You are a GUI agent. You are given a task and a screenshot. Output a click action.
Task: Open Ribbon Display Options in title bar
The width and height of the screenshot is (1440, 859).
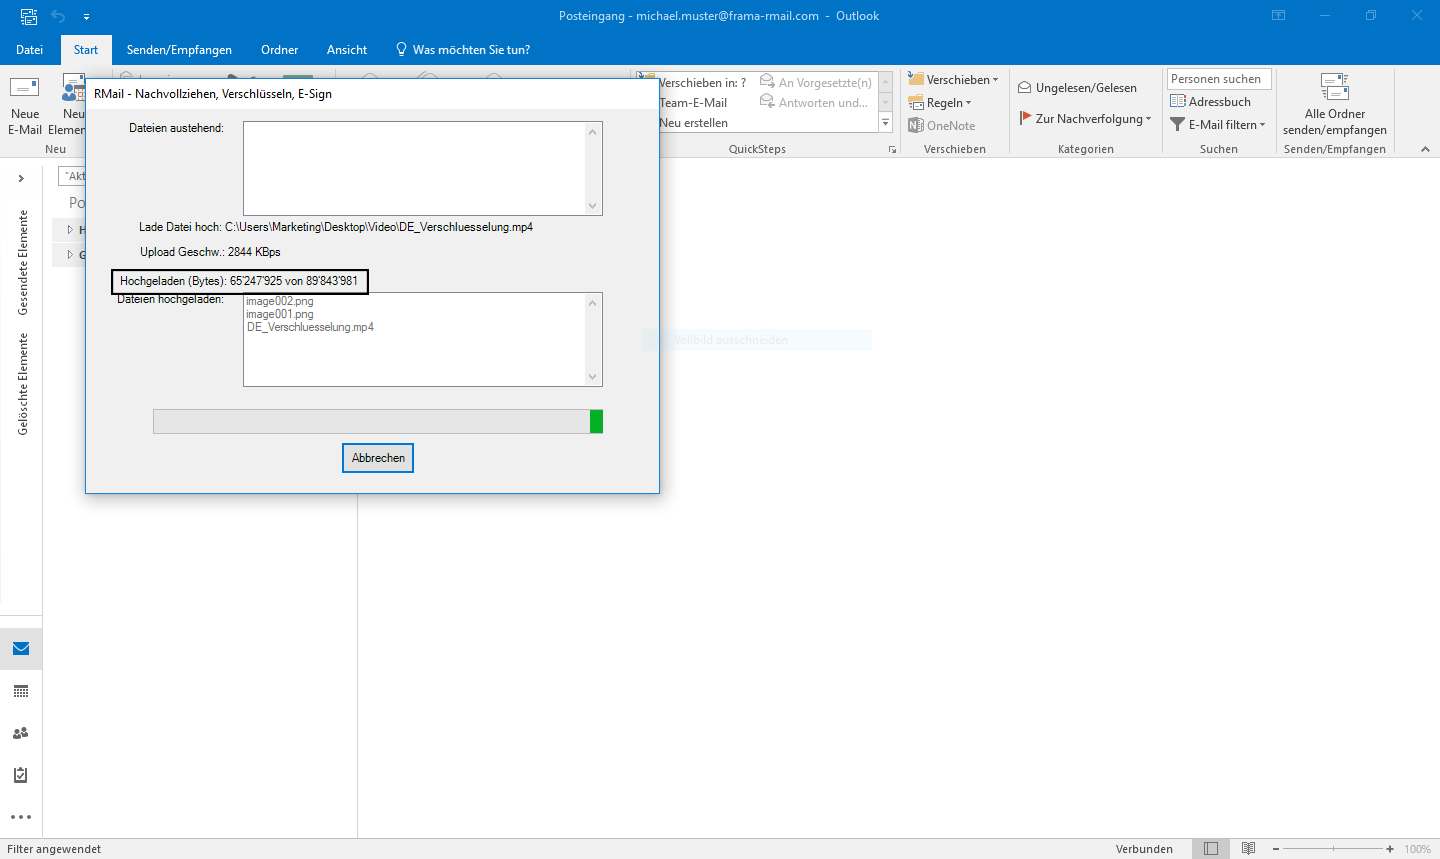tap(1278, 16)
